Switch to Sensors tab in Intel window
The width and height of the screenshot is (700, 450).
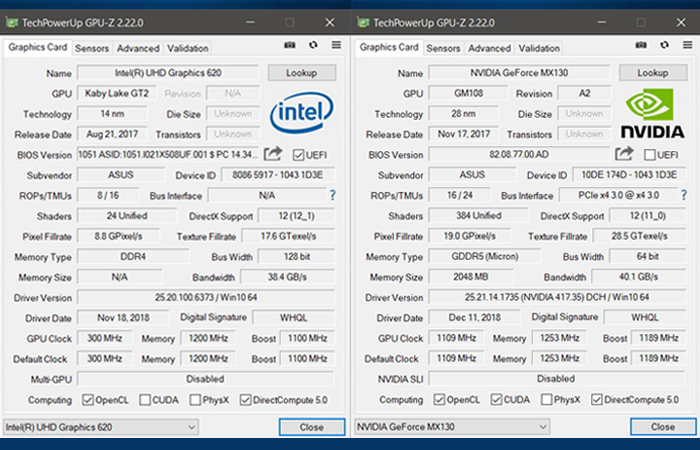coord(92,48)
